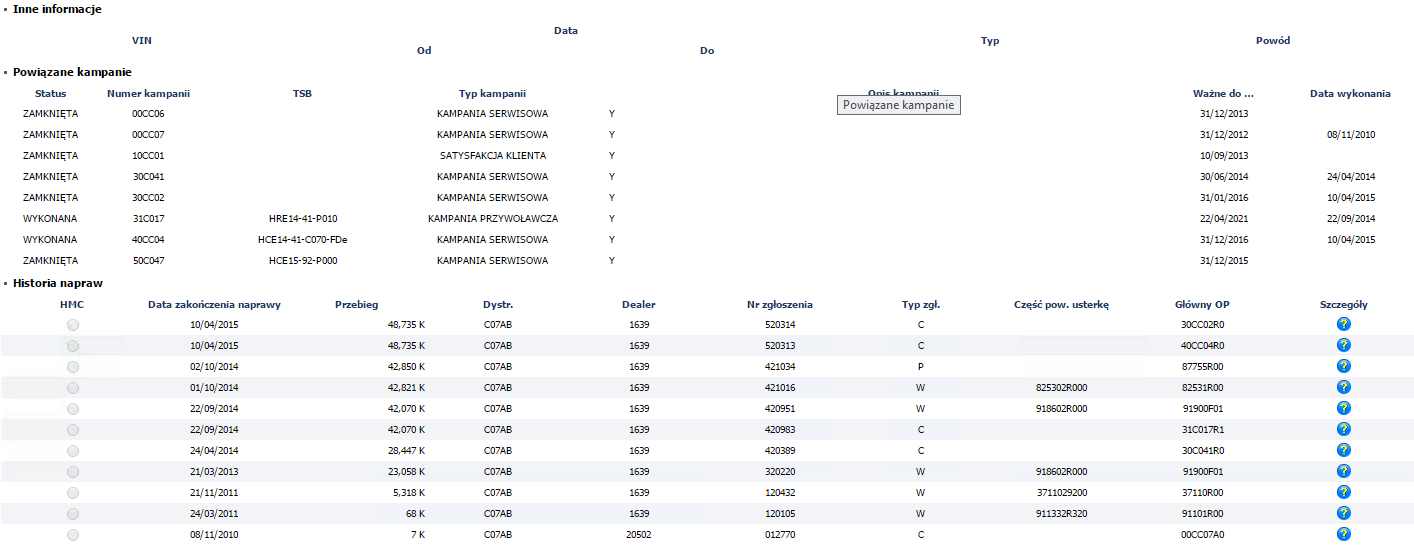Click the Ważne do column header
Screen dimensions: 1414x555
pos(1223,93)
